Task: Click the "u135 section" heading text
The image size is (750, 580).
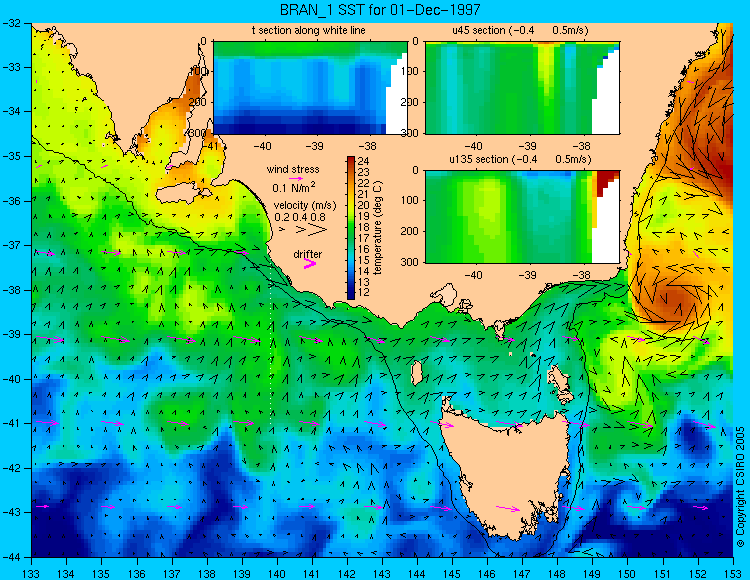Action: 476,159
